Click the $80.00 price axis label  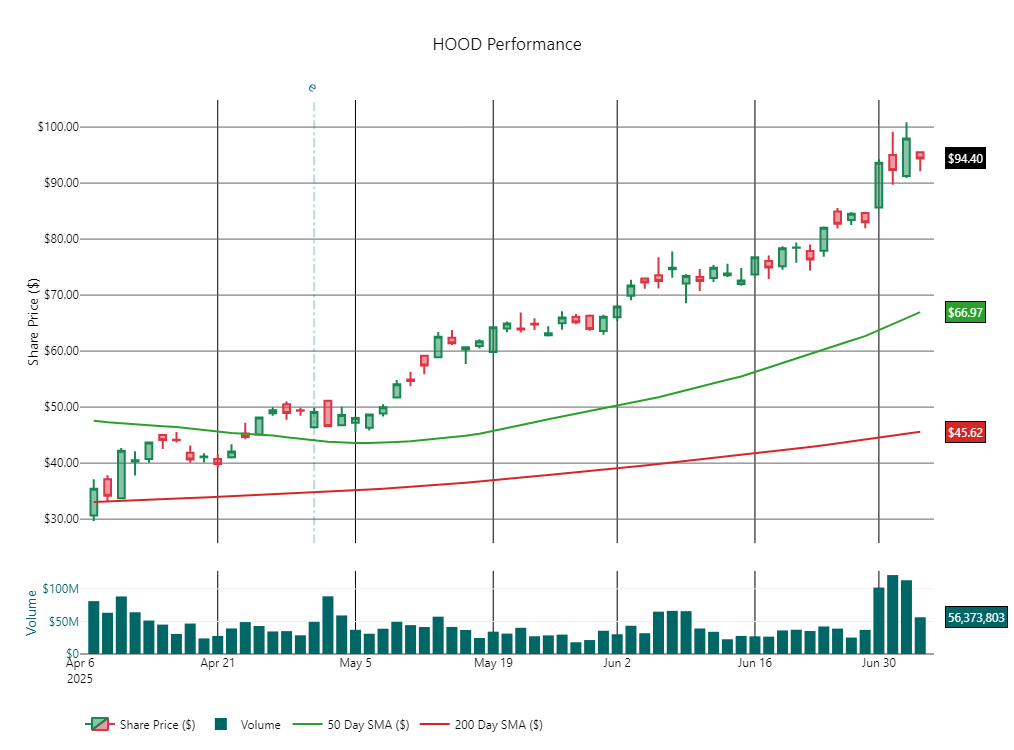pyautogui.click(x=61, y=239)
